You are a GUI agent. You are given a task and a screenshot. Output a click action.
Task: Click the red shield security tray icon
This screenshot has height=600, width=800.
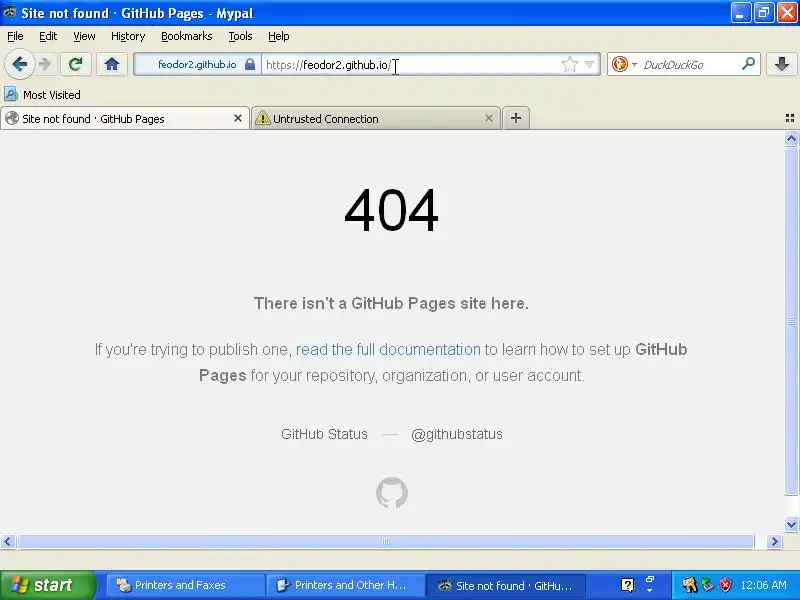click(x=725, y=585)
